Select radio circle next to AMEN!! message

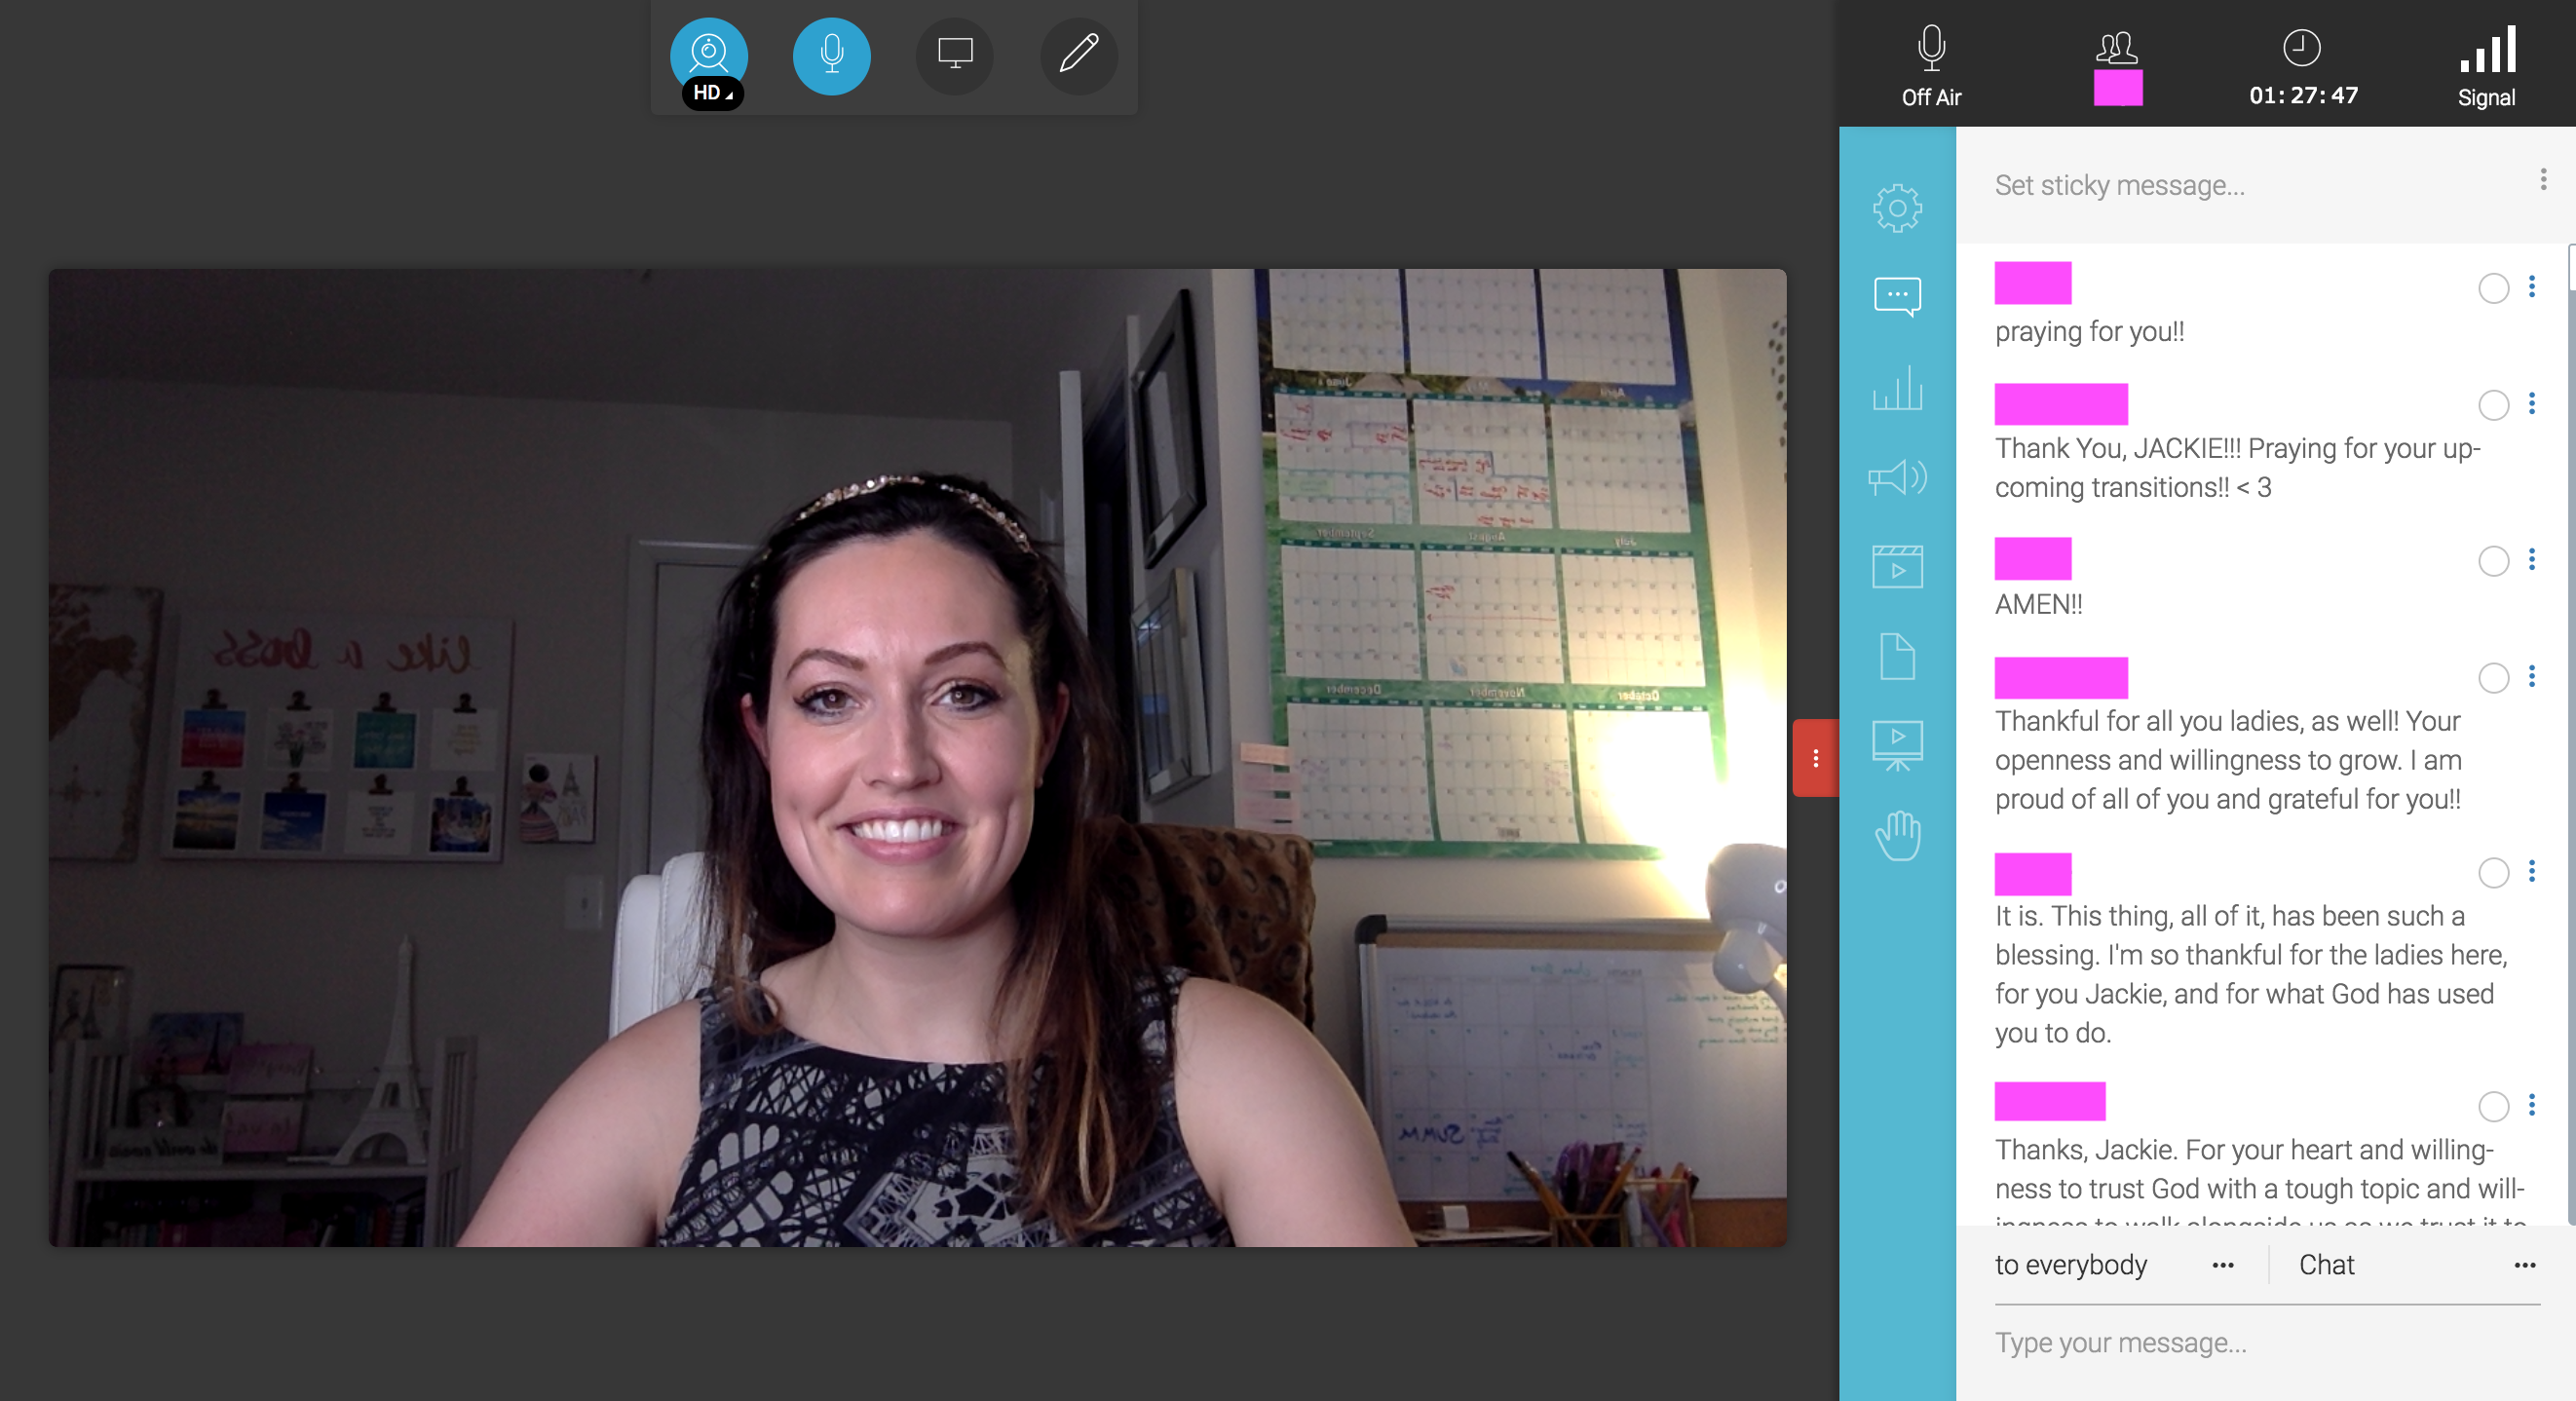pyautogui.click(x=2493, y=561)
